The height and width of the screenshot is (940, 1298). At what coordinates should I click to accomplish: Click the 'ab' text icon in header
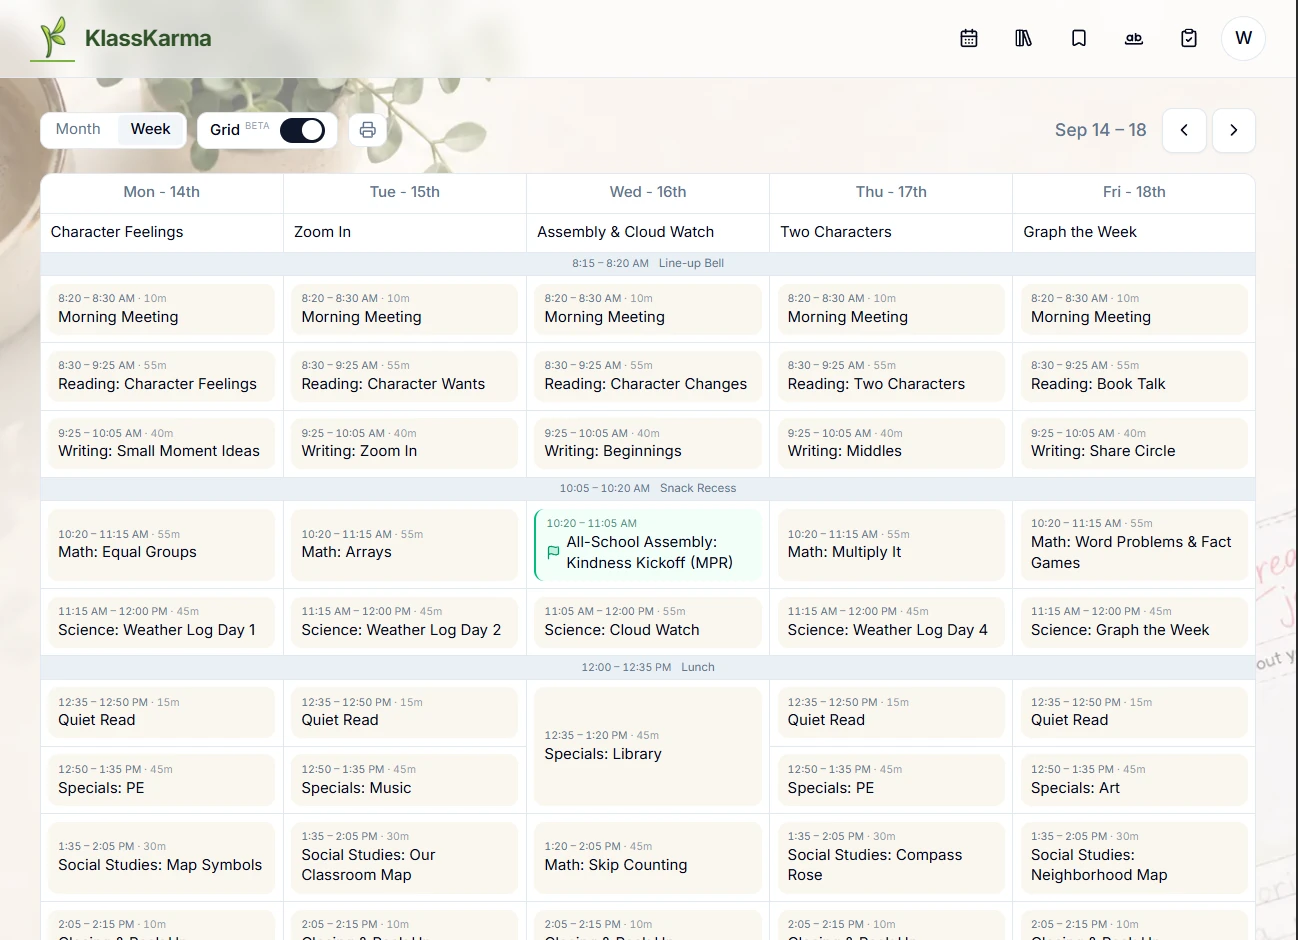coord(1134,38)
